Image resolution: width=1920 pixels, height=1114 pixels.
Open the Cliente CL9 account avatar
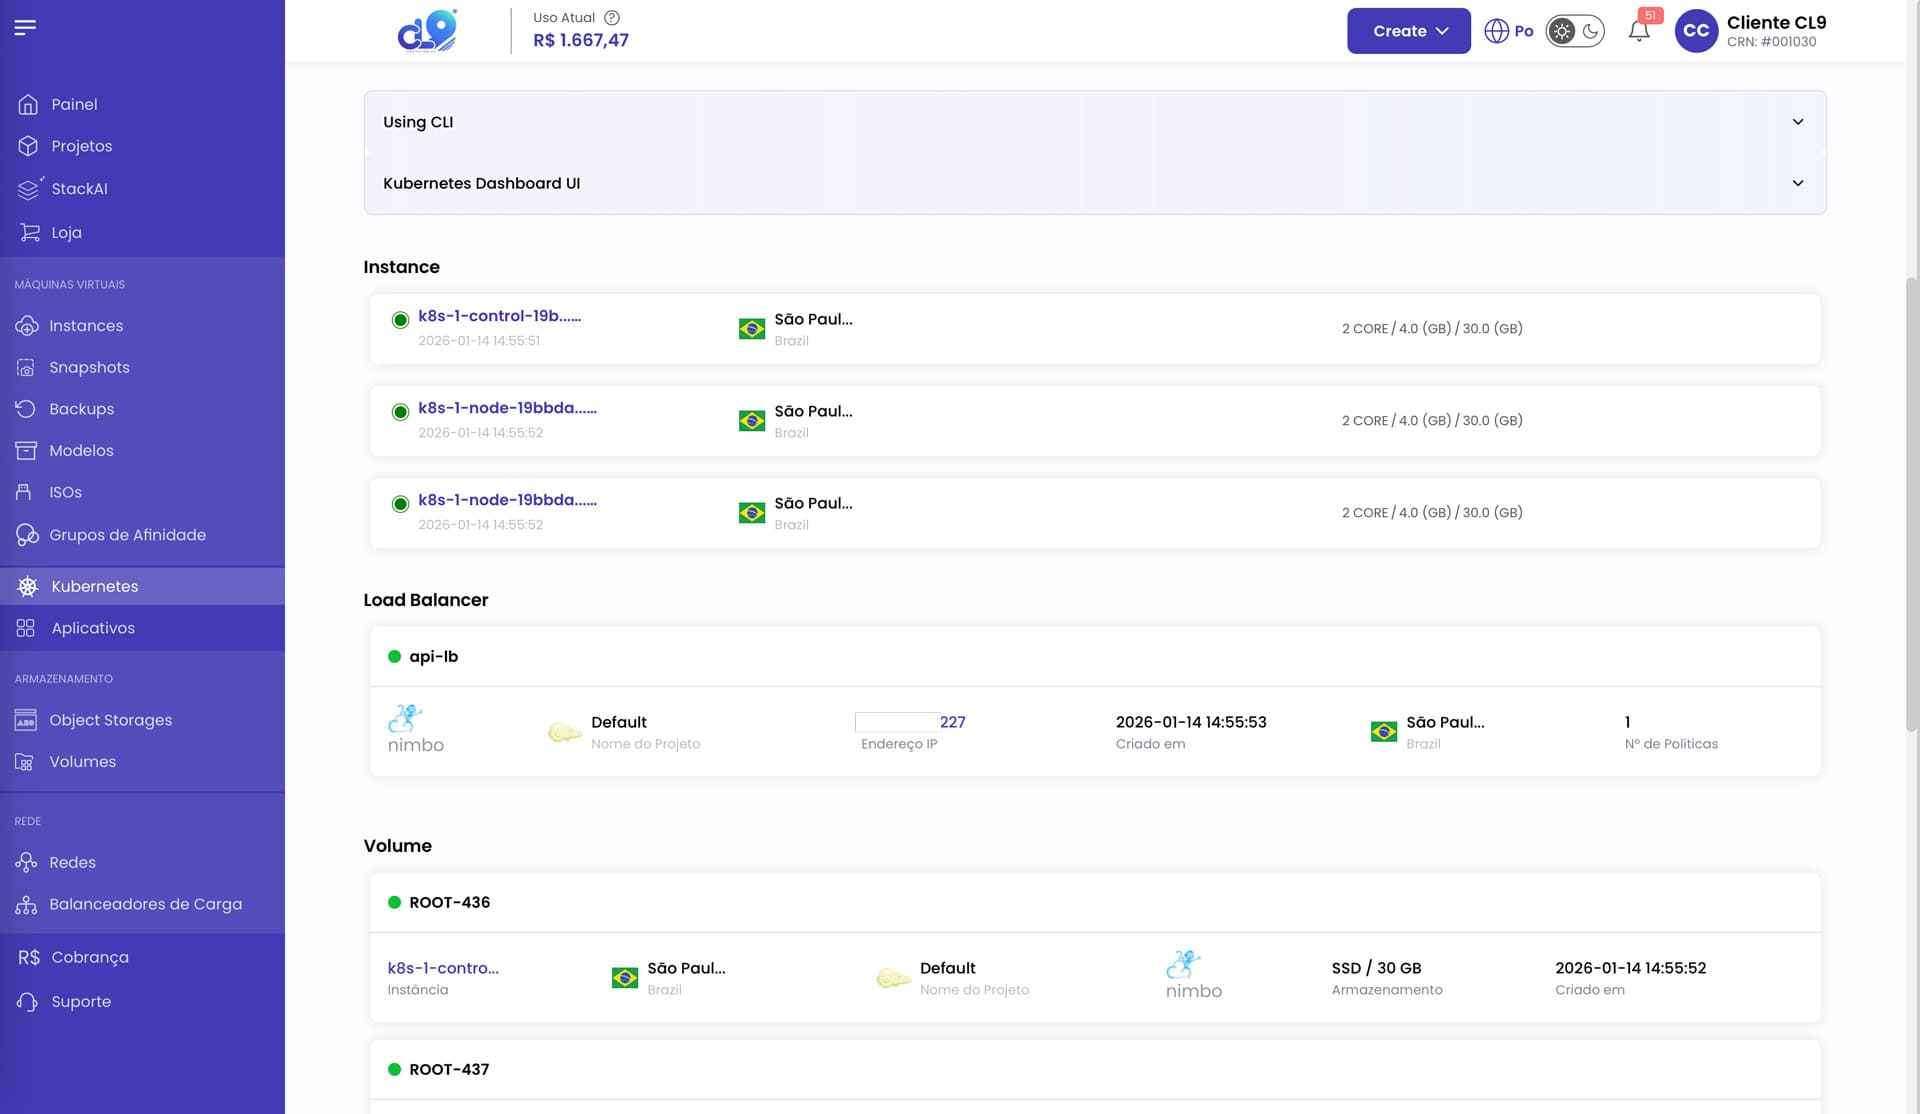click(1696, 31)
